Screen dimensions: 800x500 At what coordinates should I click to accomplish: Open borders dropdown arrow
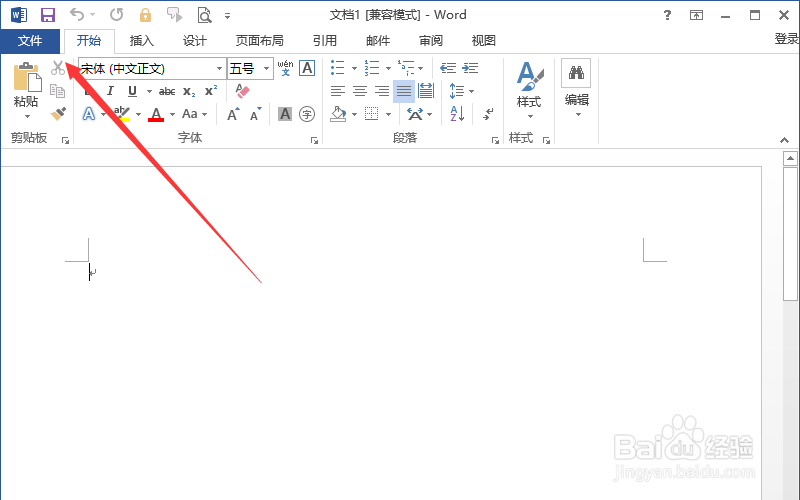pyautogui.click(x=388, y=114)
